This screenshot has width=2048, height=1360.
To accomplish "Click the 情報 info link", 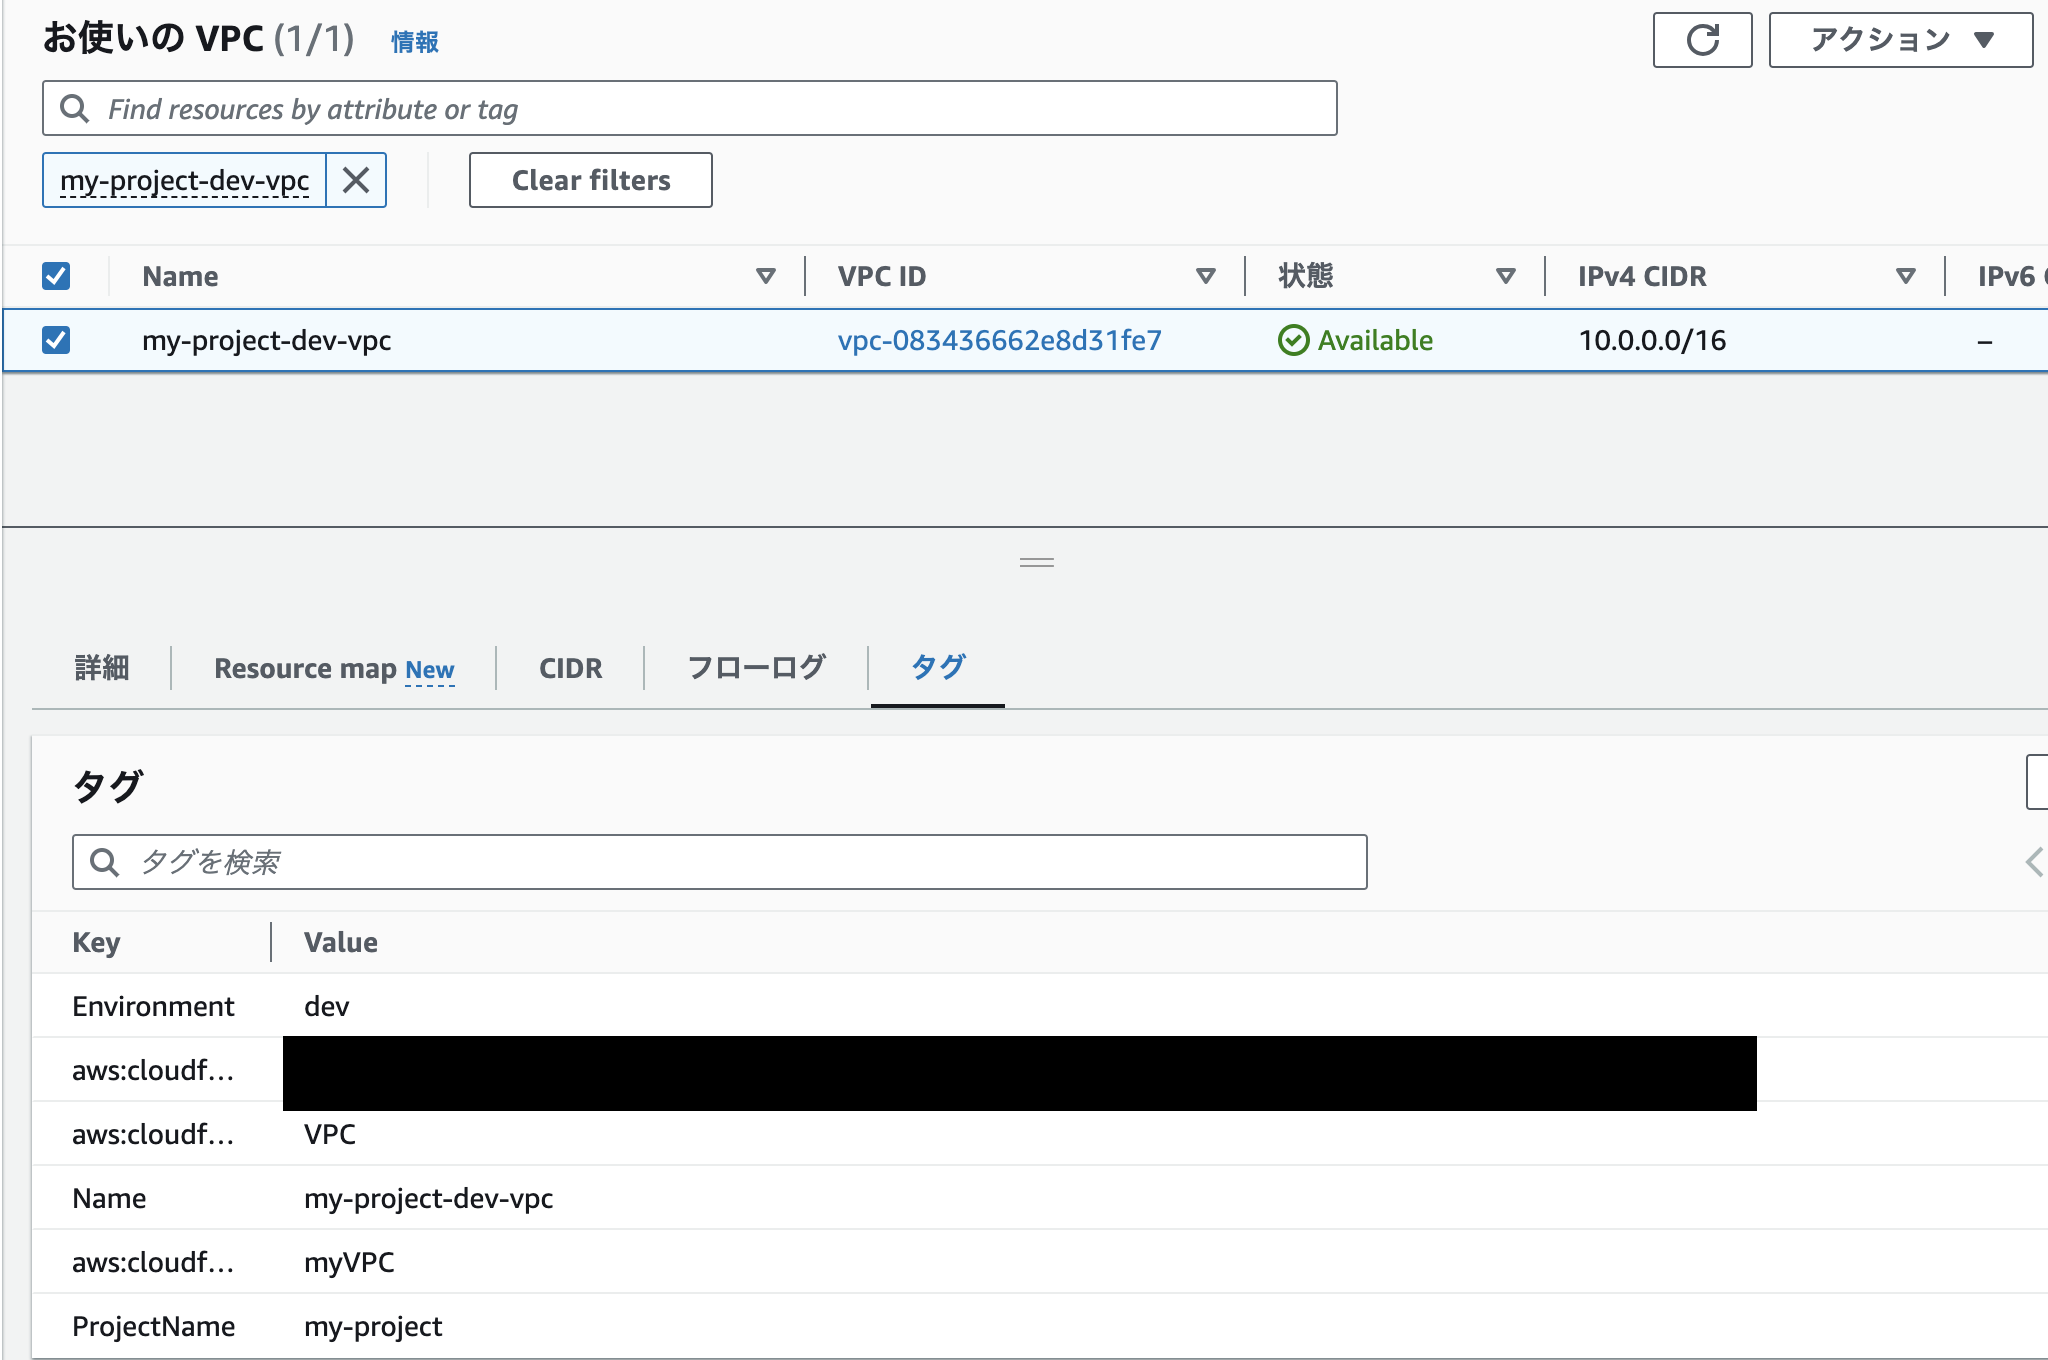I will pyautogui.click(x=414, y=42).
